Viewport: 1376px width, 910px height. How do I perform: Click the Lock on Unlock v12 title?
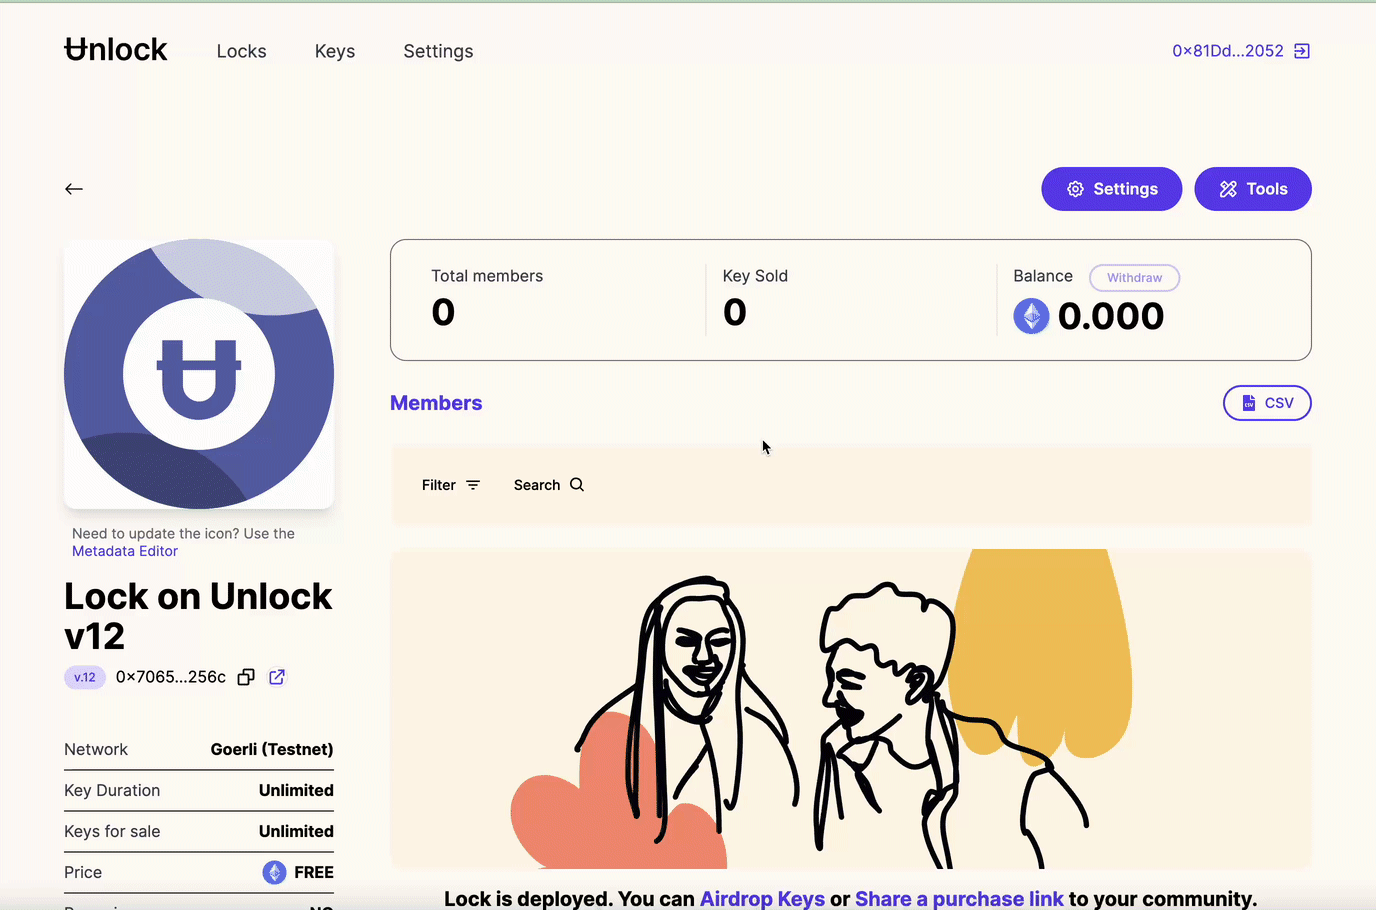pos(198,616)
